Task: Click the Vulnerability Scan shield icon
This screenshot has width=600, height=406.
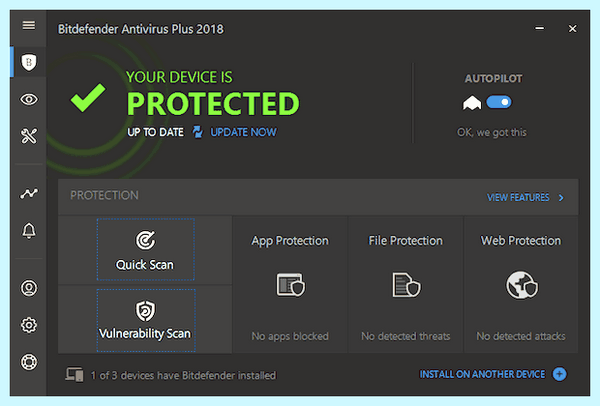Action: [145, 311]
